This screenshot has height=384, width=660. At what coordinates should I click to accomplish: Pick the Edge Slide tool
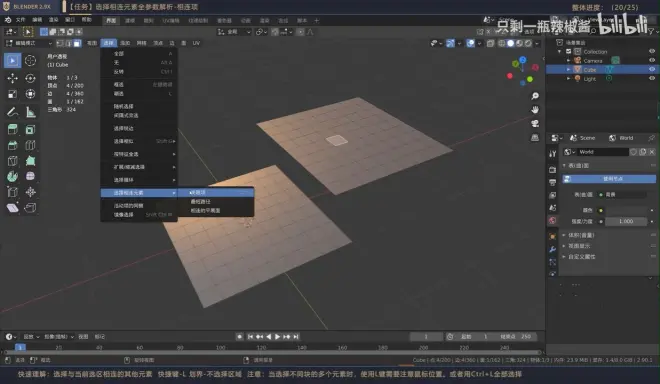point(13,192)
